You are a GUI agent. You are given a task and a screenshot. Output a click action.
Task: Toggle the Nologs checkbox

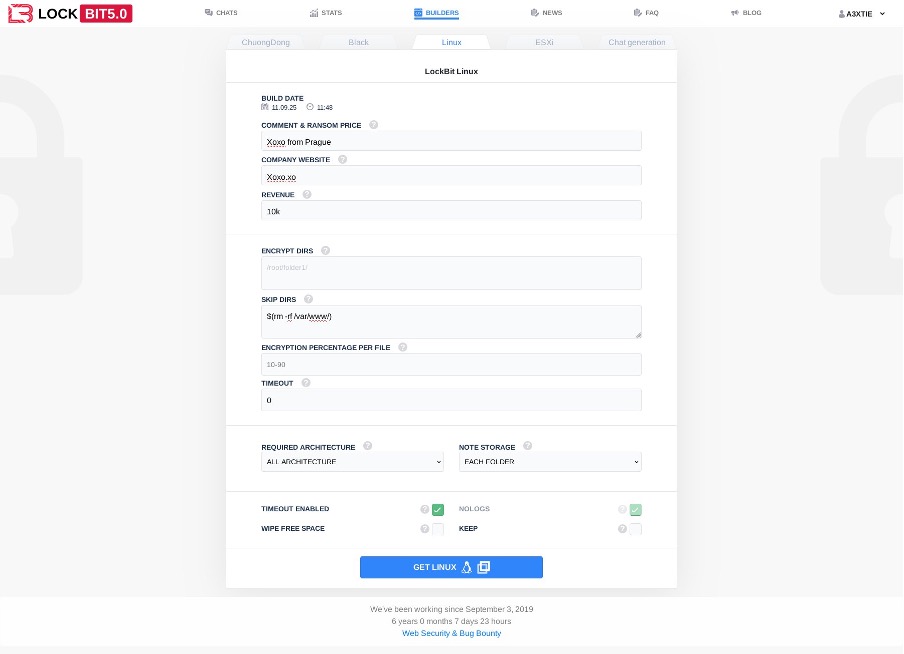pyautogui.click(x=635, y=510)
